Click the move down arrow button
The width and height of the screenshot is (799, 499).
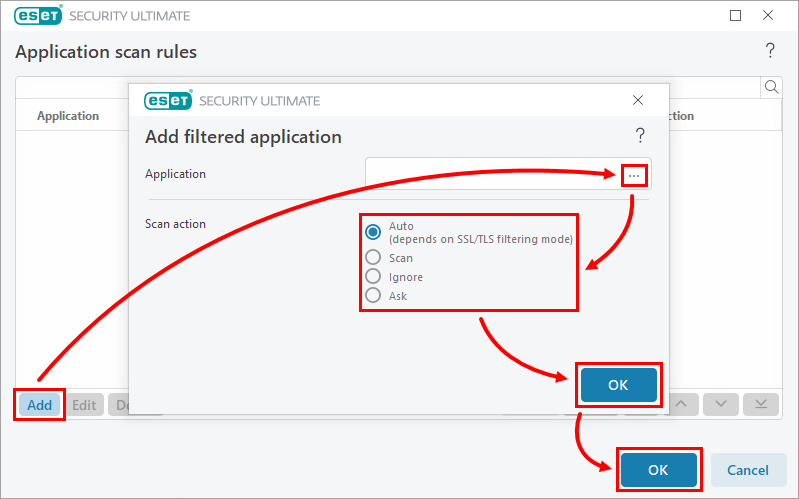click(721, 404)
